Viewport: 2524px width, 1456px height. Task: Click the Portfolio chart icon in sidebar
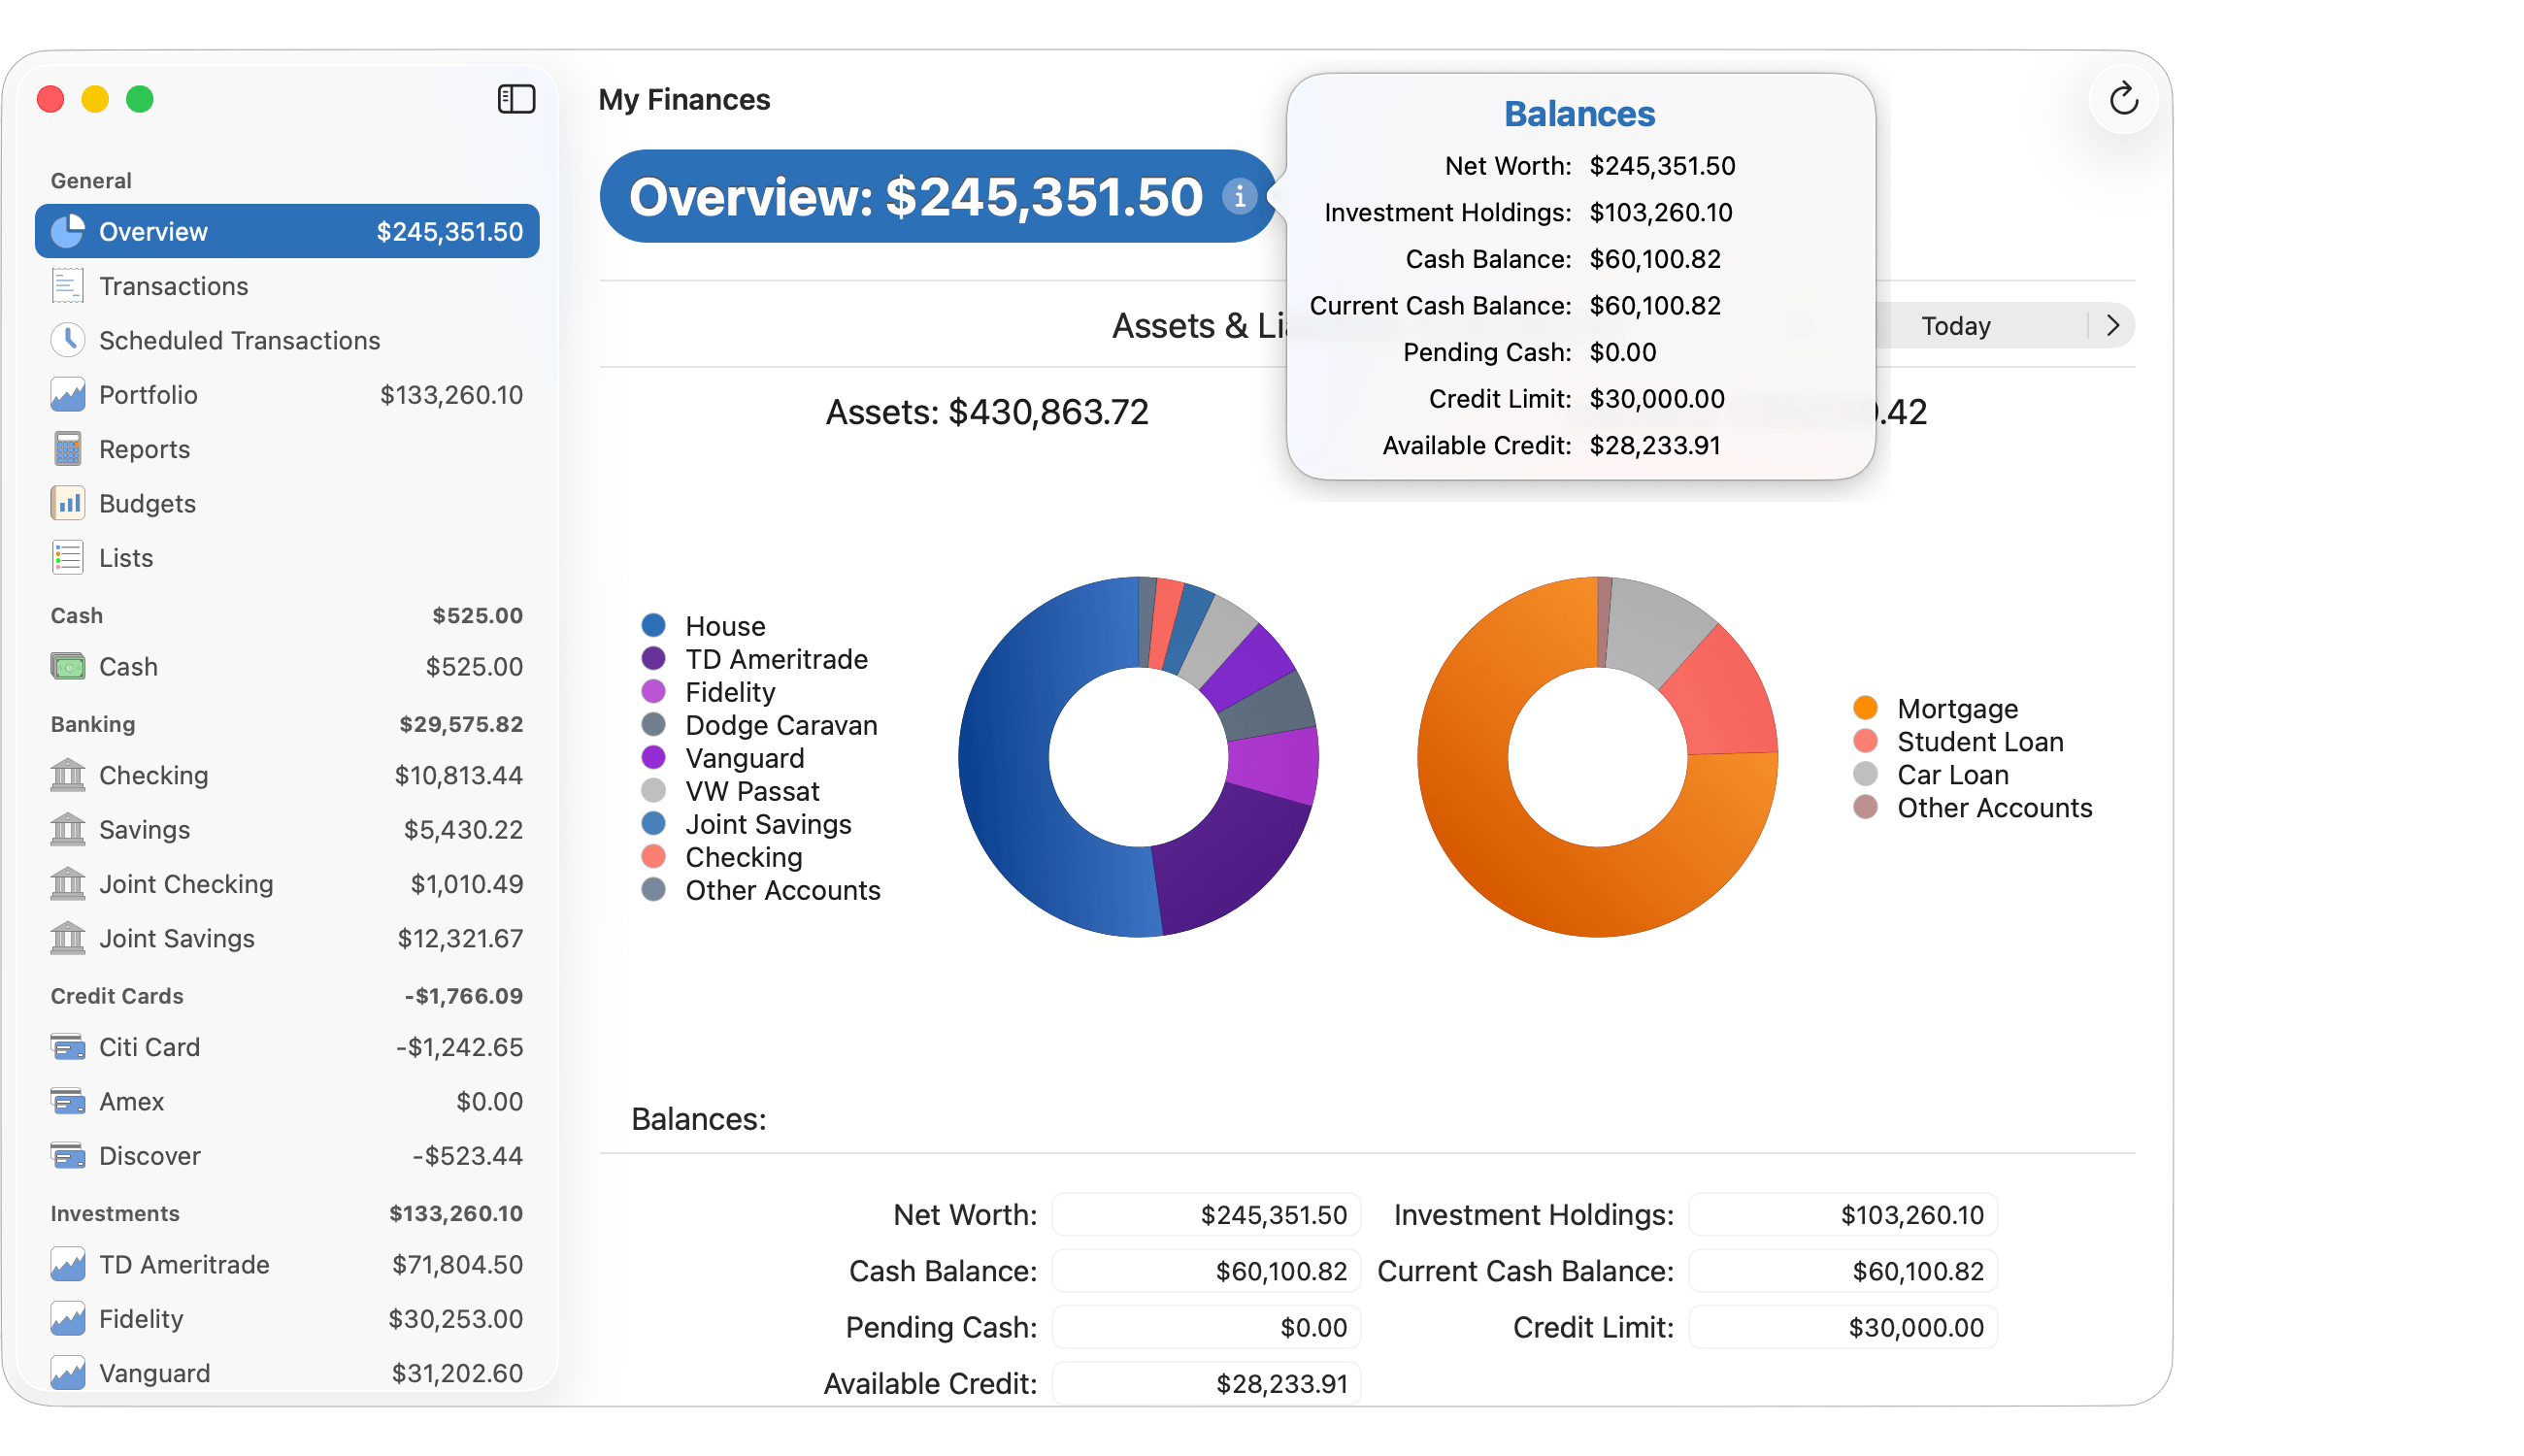click(67, 395)
